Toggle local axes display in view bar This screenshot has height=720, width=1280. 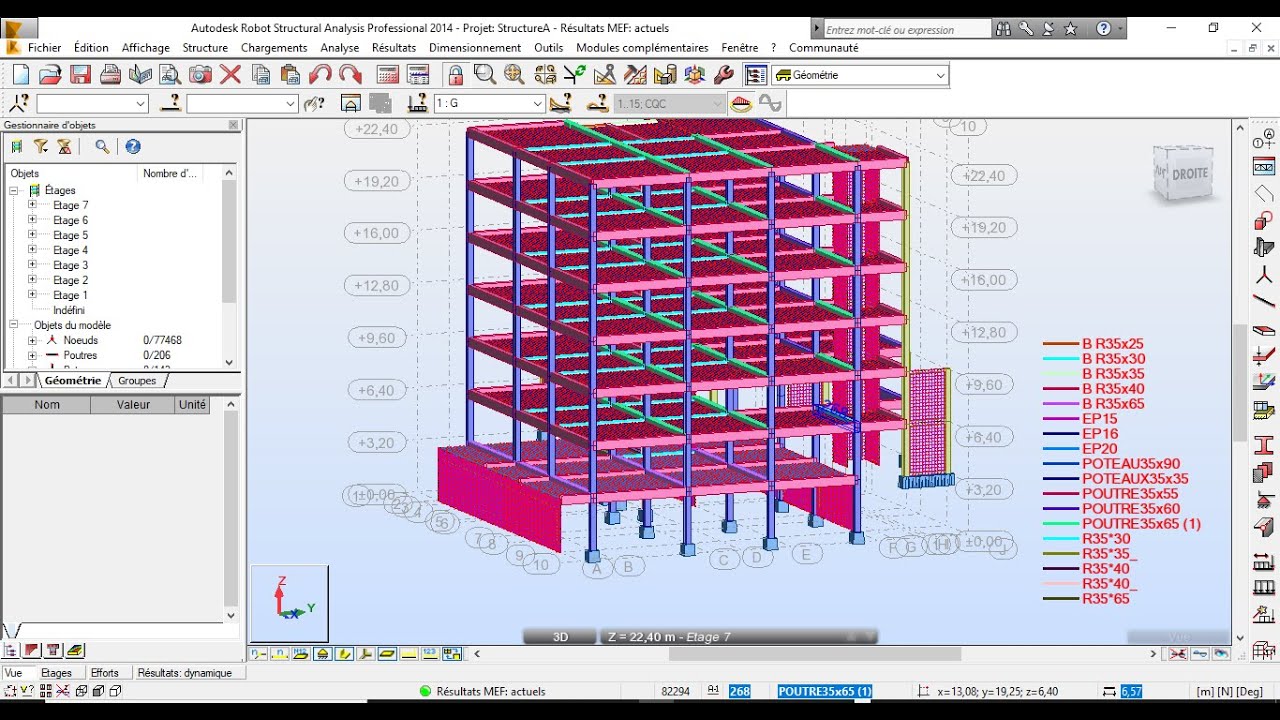[366, 654]
